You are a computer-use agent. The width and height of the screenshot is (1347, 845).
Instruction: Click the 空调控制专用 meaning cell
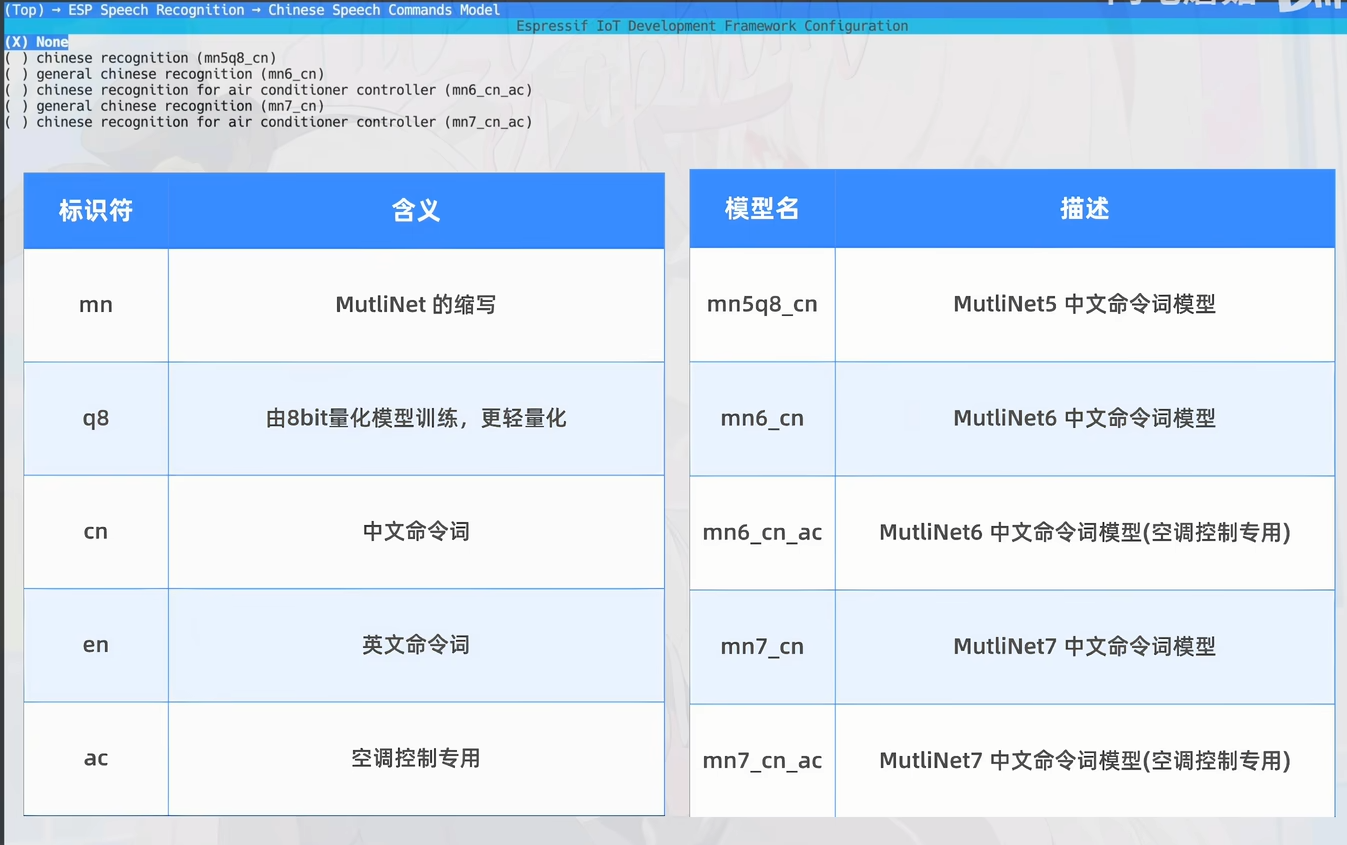click(416, 758)
